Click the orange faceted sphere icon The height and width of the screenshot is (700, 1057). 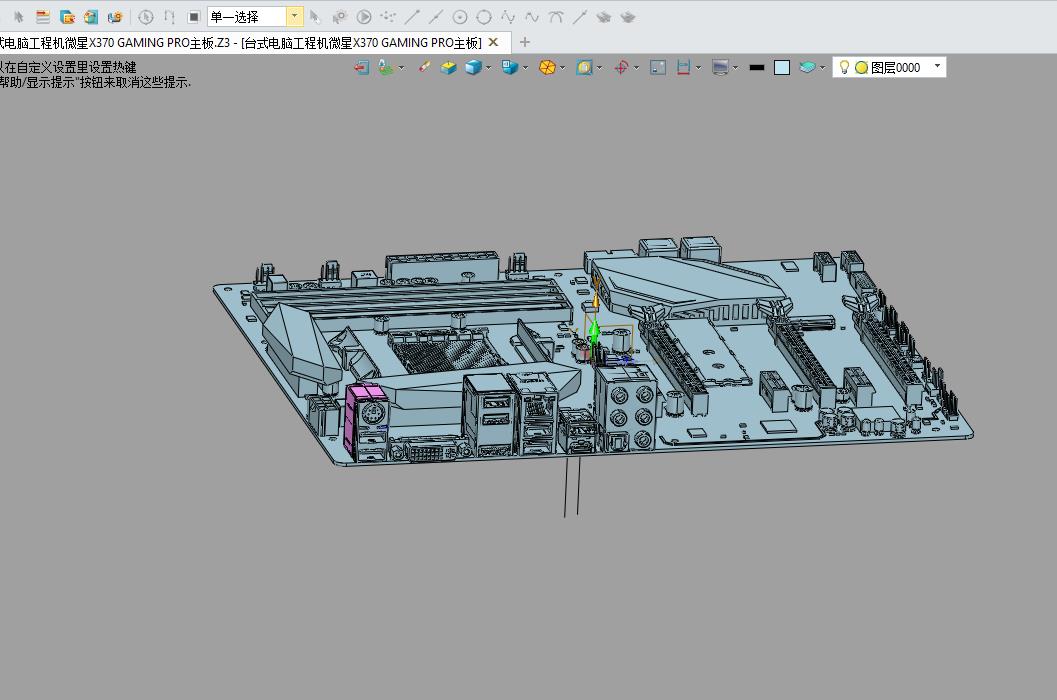coord(547,67)
